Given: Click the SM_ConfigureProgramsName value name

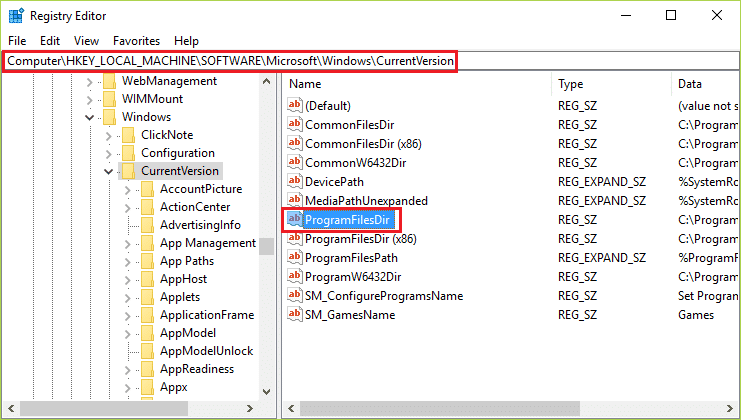Looking at the screenshot, I should pos(384,296).
